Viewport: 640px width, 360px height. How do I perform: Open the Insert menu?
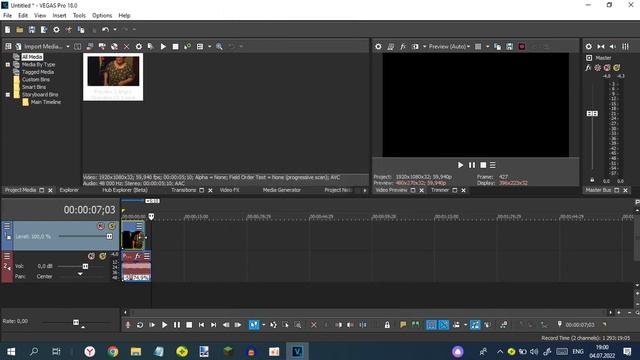pos(59,16)
